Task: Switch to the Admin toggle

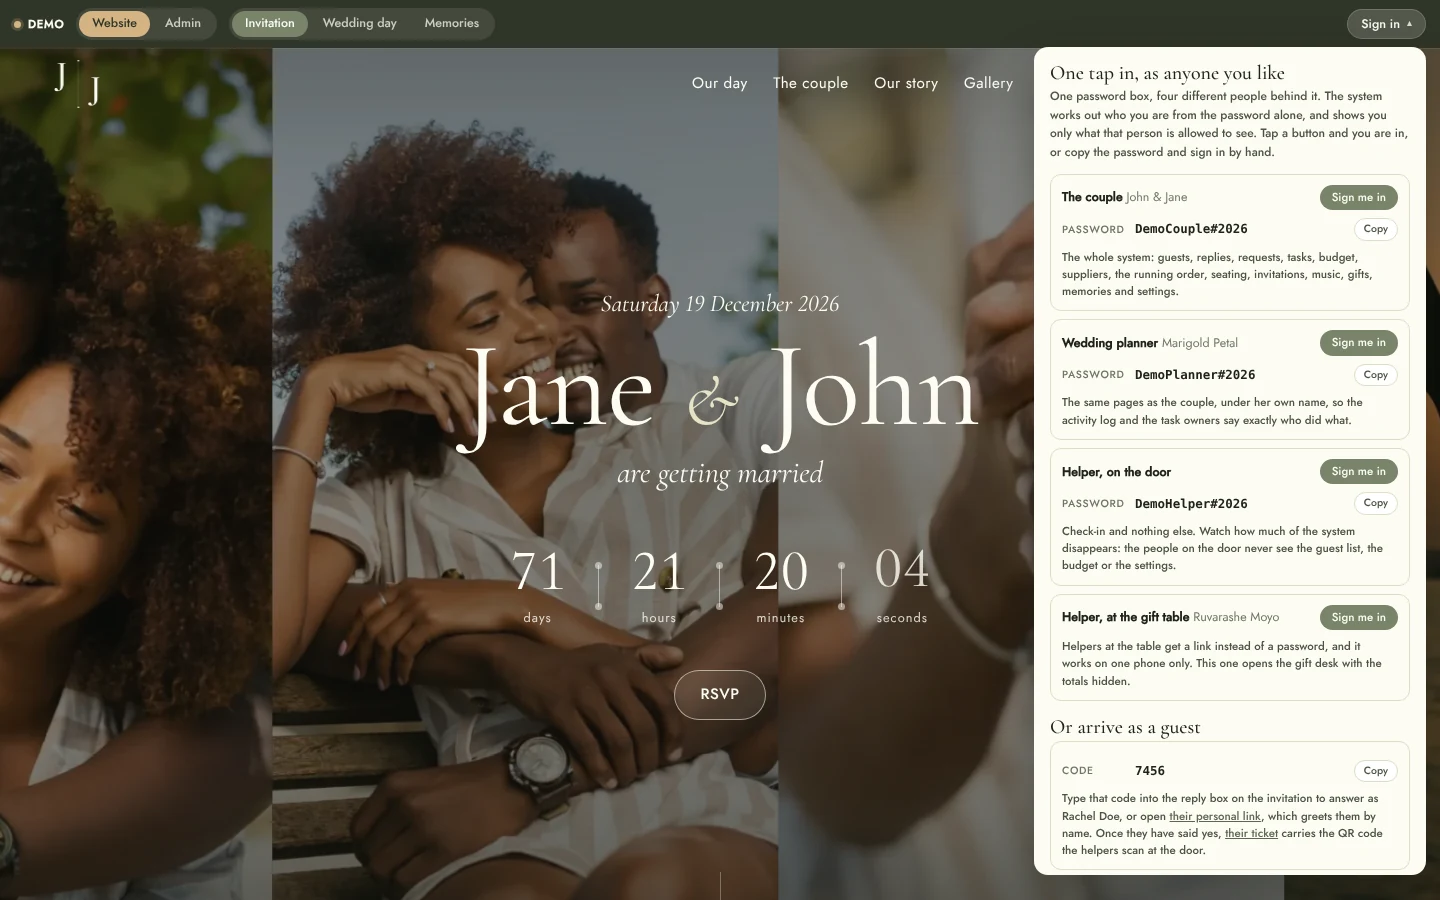Action: click(183, 23)
